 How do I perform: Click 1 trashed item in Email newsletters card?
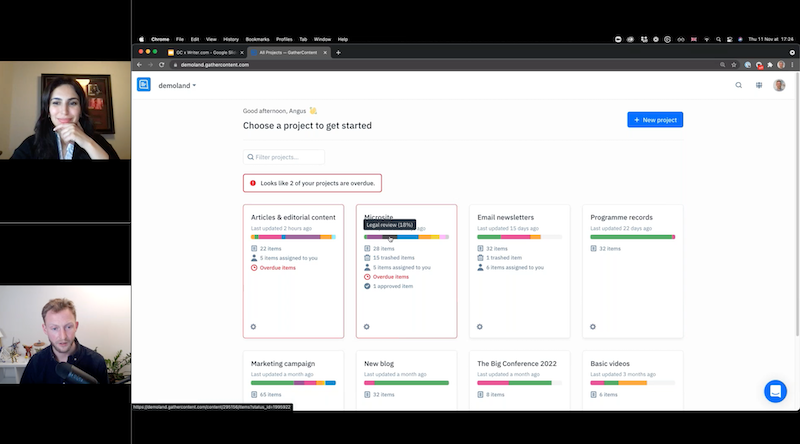(x=504, y=258)
